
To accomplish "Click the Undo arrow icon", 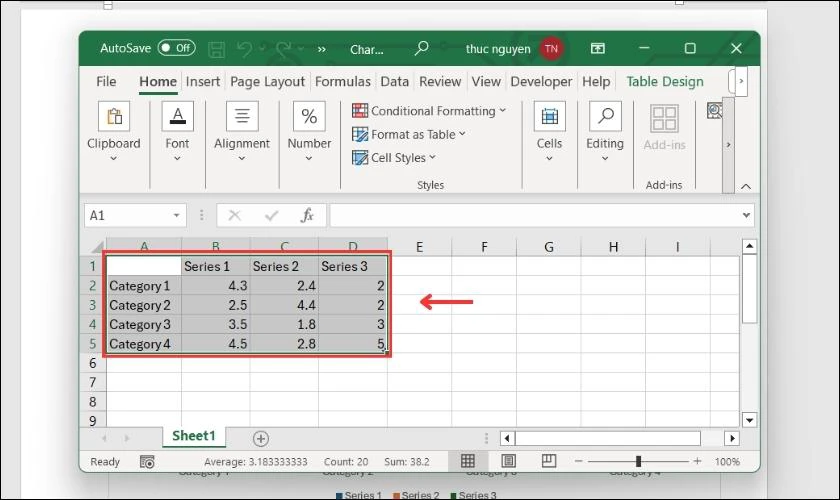I will [244, 50].
